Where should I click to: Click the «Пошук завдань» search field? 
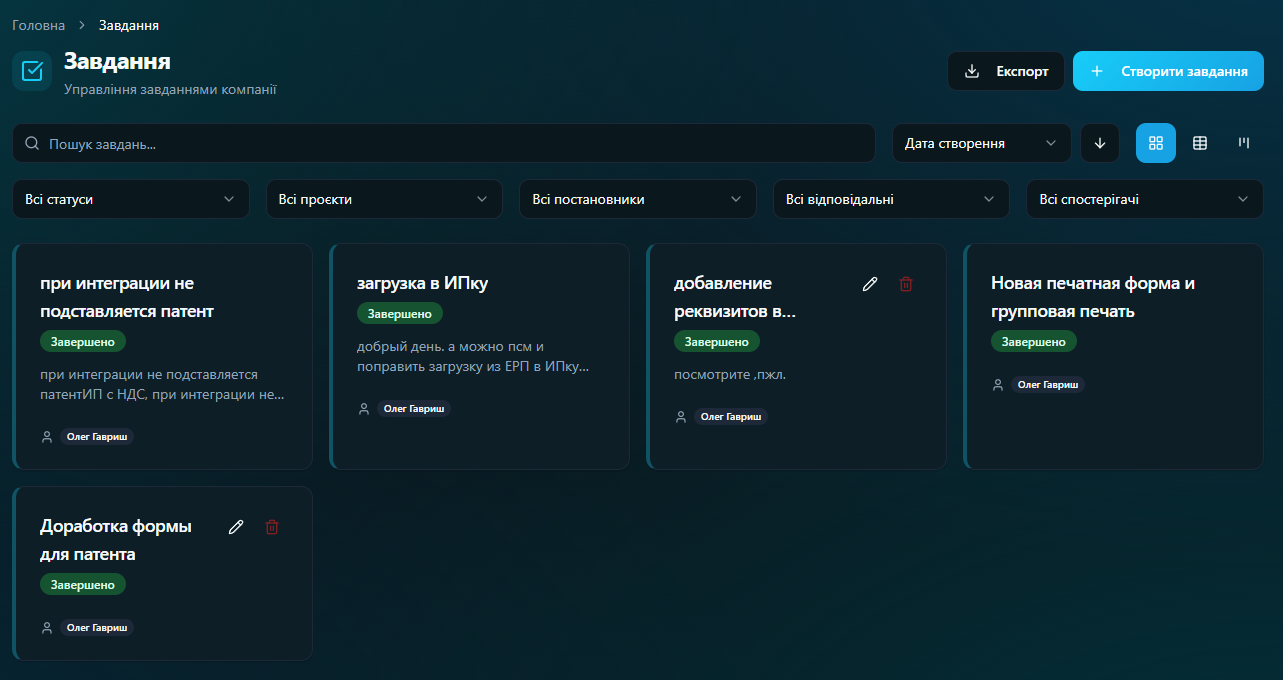(x=443, y=143)
